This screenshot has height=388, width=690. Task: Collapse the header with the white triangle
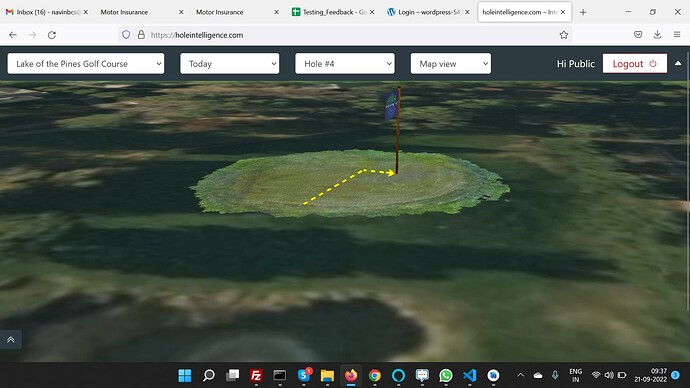click(x=678, y=63)
